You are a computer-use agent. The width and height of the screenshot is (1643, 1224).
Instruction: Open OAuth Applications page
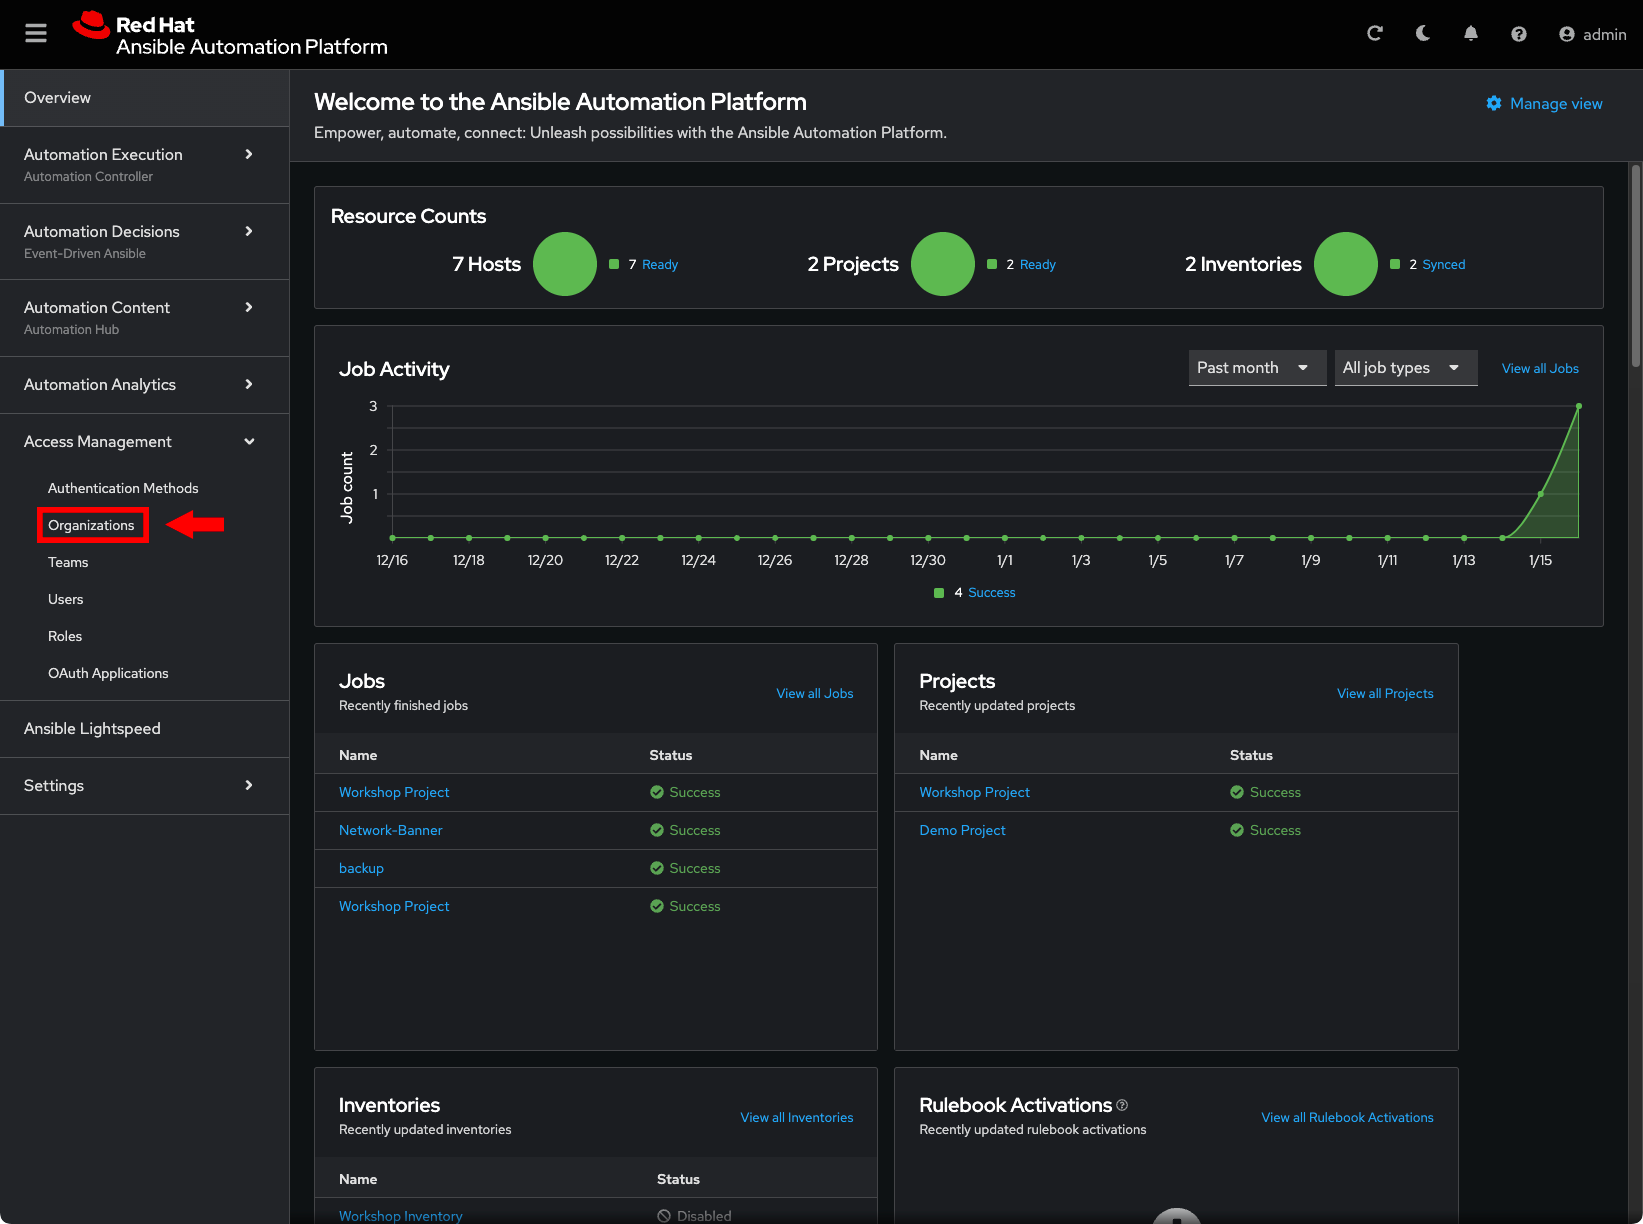tap(108, 673)
